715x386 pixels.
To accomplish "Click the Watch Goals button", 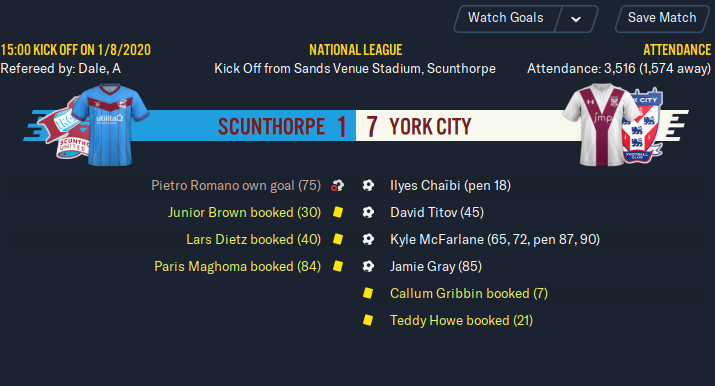I will point(505,18).
